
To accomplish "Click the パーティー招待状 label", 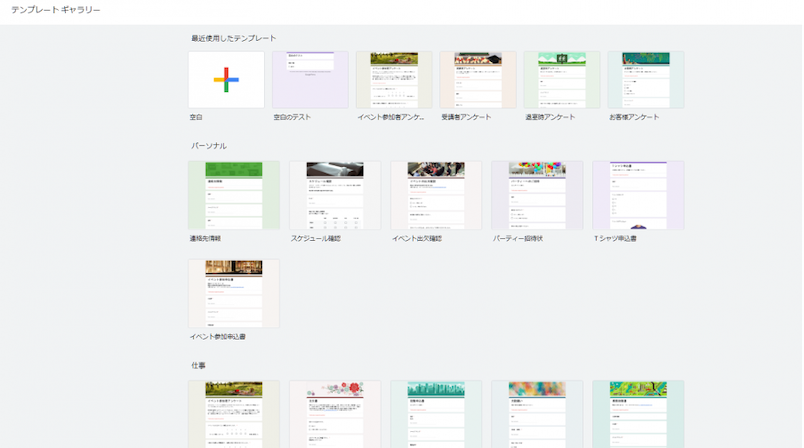I will coord(517,238).
